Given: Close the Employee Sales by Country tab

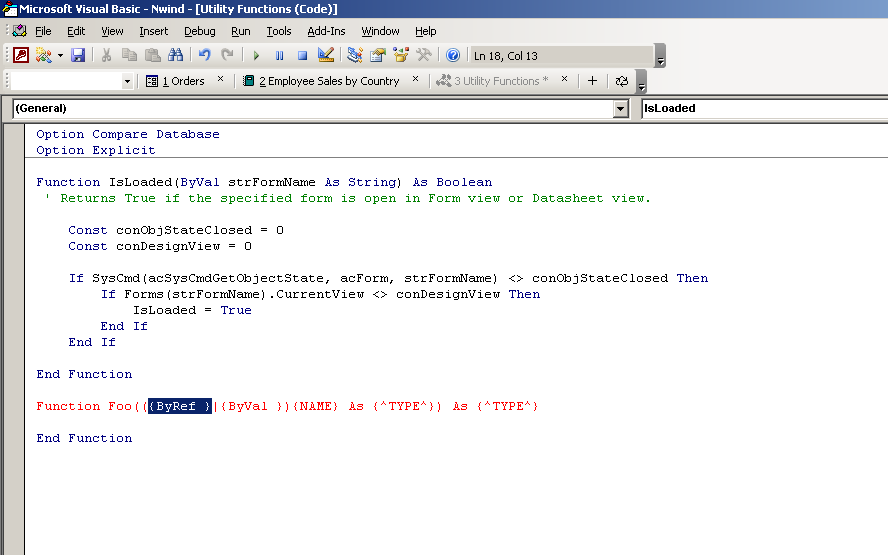Looking at the screenshot, I should point(416,79).
